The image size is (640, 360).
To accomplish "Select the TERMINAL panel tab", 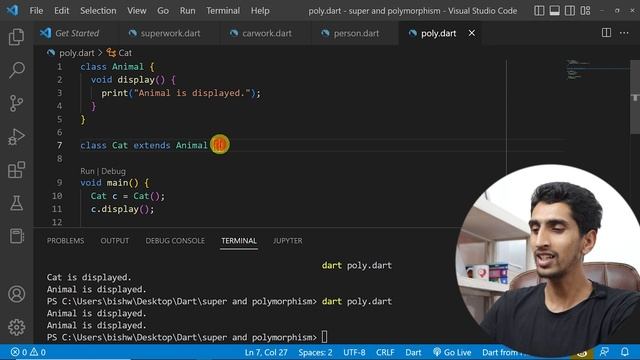I will (239, 241).
